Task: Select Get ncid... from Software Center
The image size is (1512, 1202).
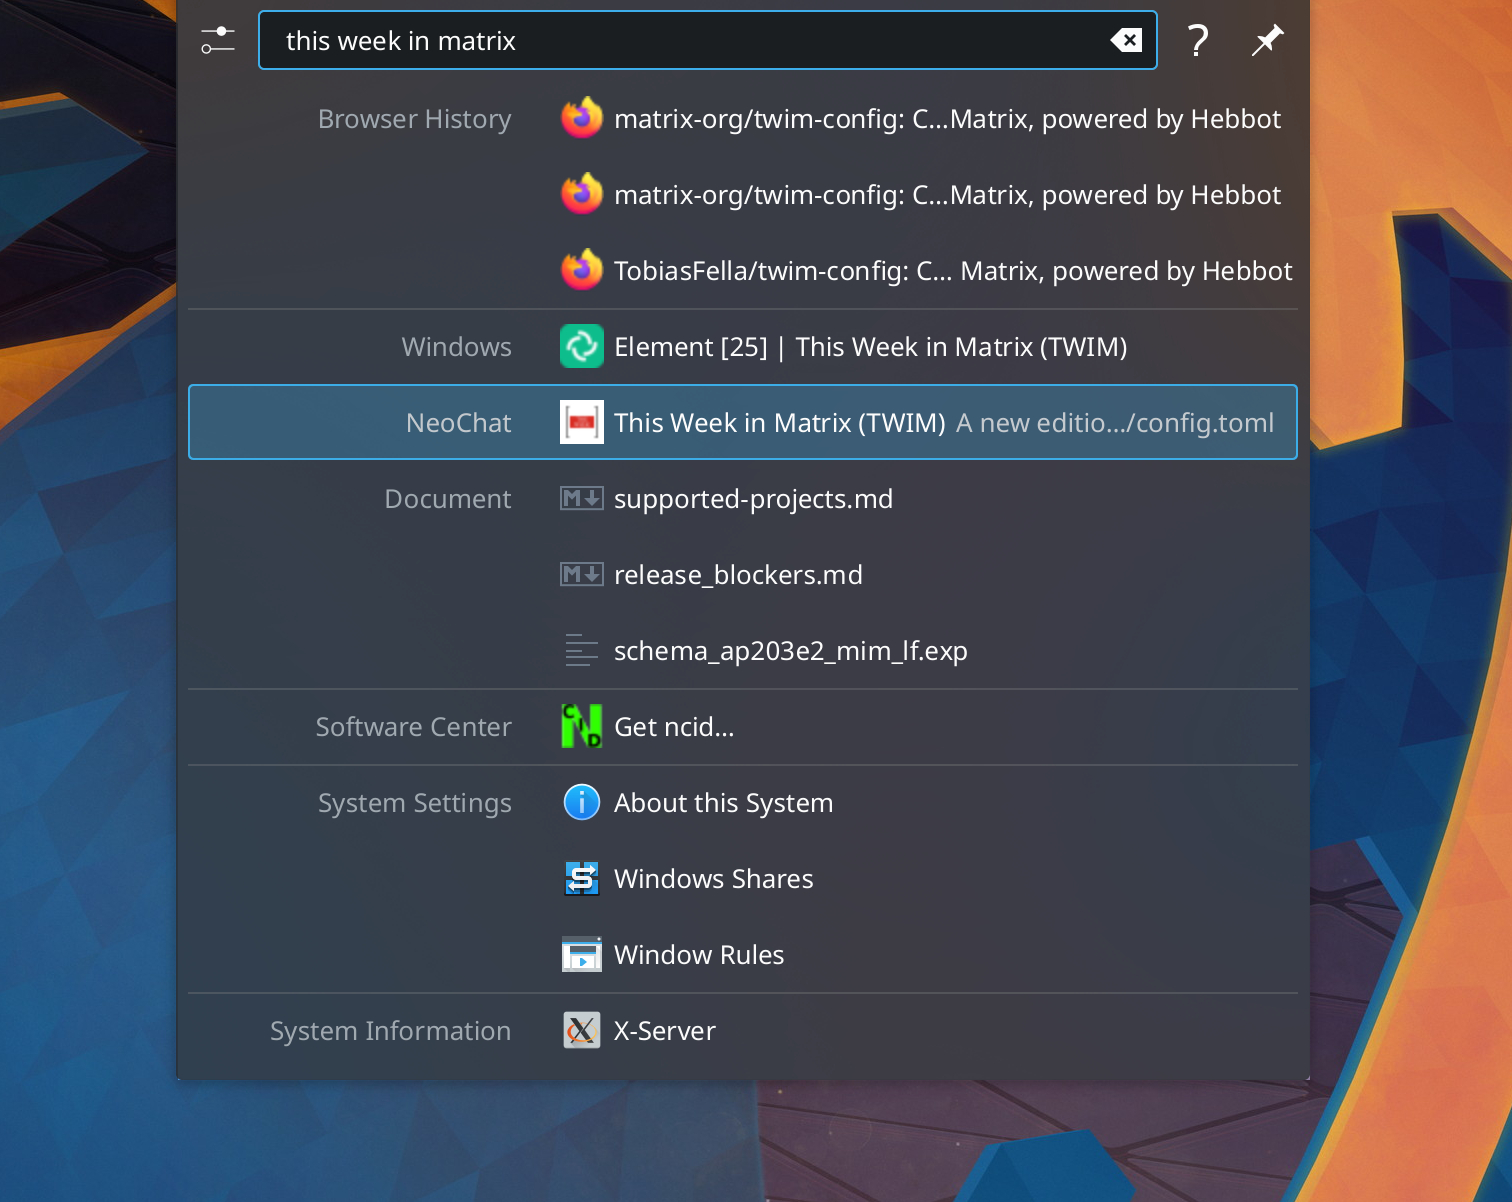Action: coord(674,727)
